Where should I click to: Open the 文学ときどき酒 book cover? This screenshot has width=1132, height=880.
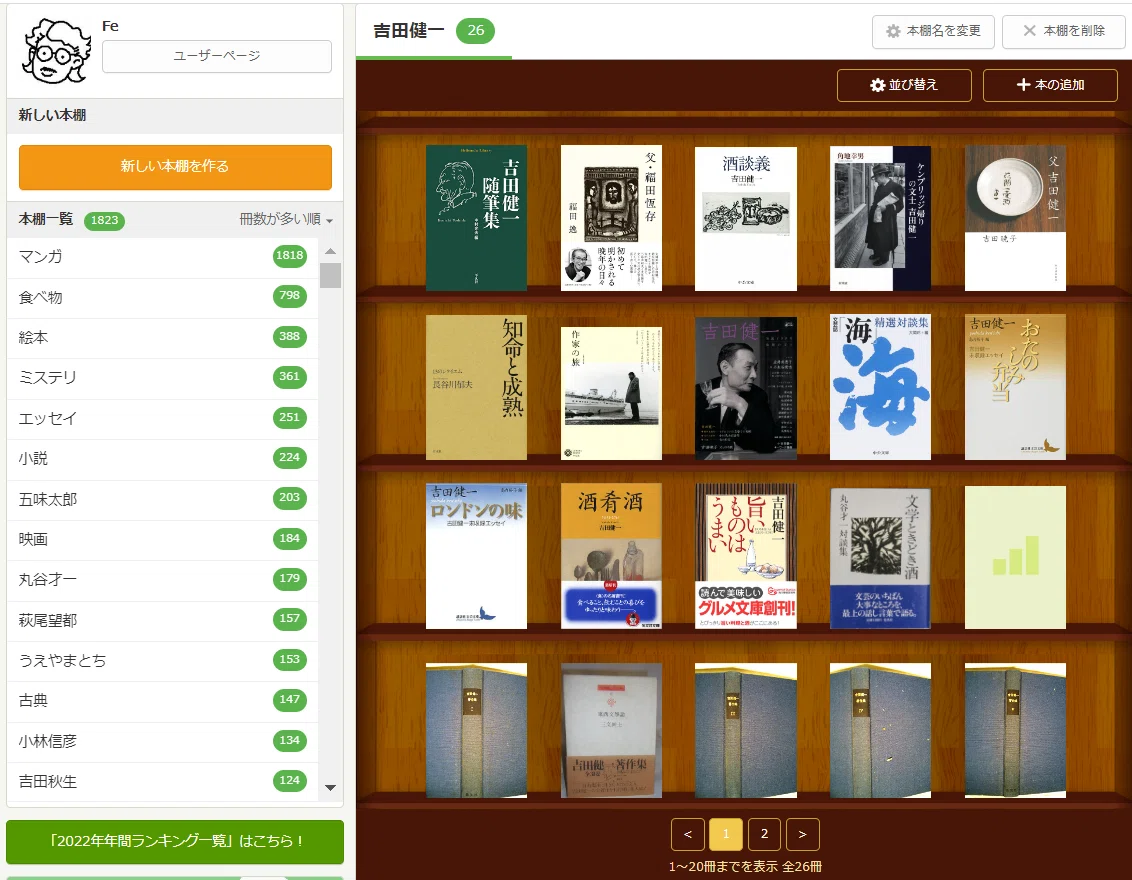881,559
